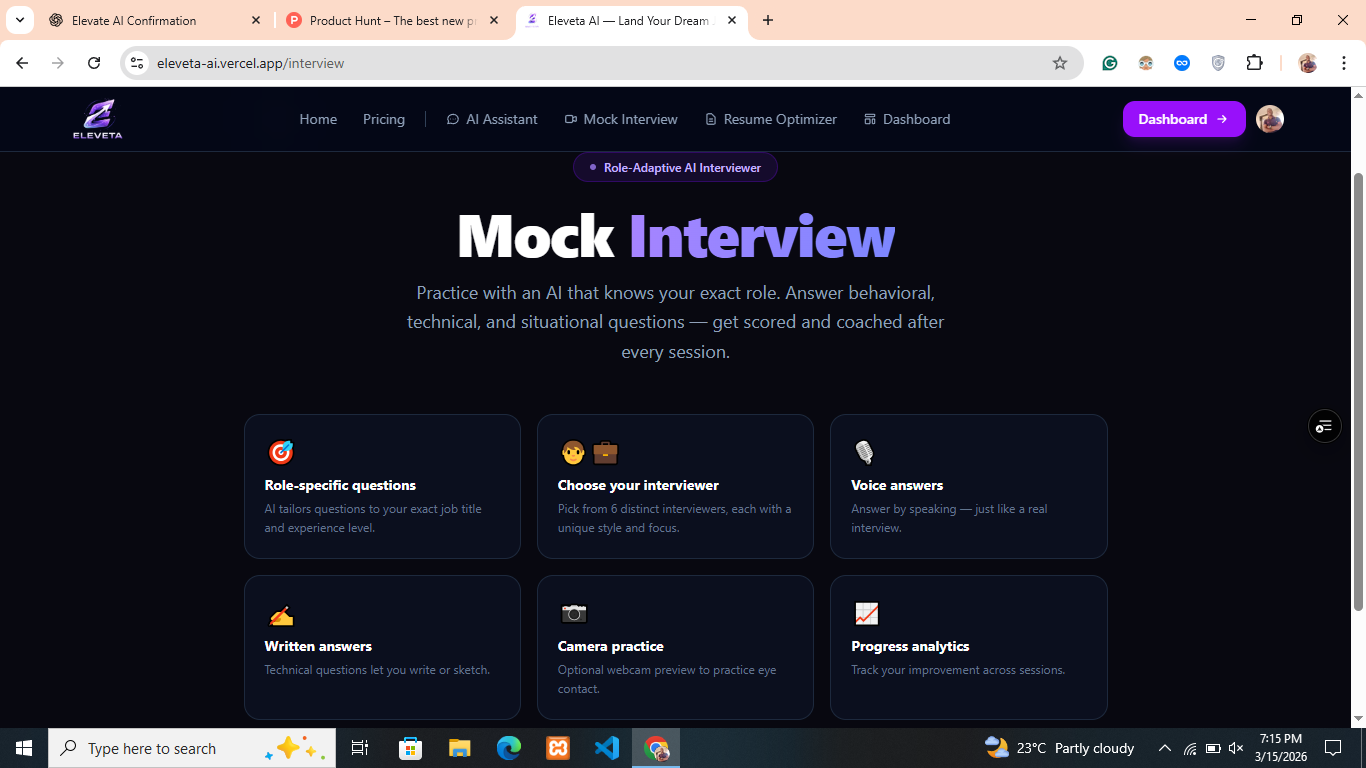Click the blue Copilot extension icon
Image resolution: width=1366 pixels, height=768 pixels.
pos(1182,62)
